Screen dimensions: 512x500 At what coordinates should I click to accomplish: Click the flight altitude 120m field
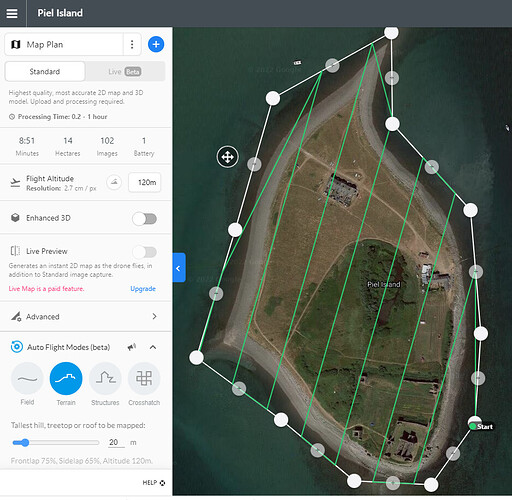coord(145,182)
